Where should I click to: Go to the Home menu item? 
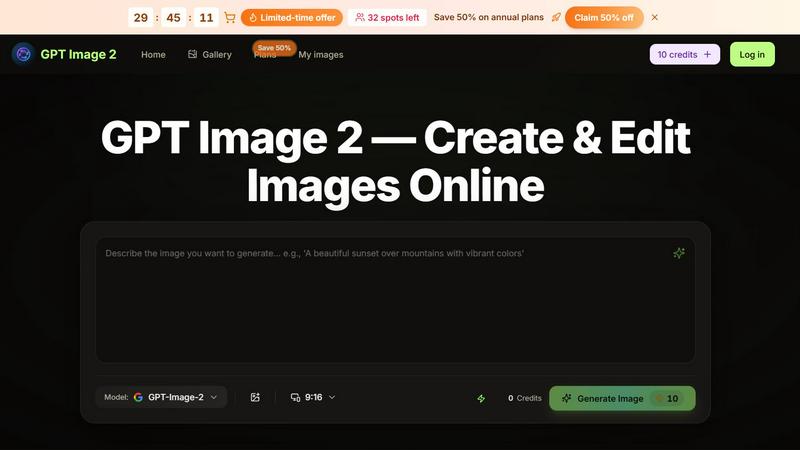153,55
